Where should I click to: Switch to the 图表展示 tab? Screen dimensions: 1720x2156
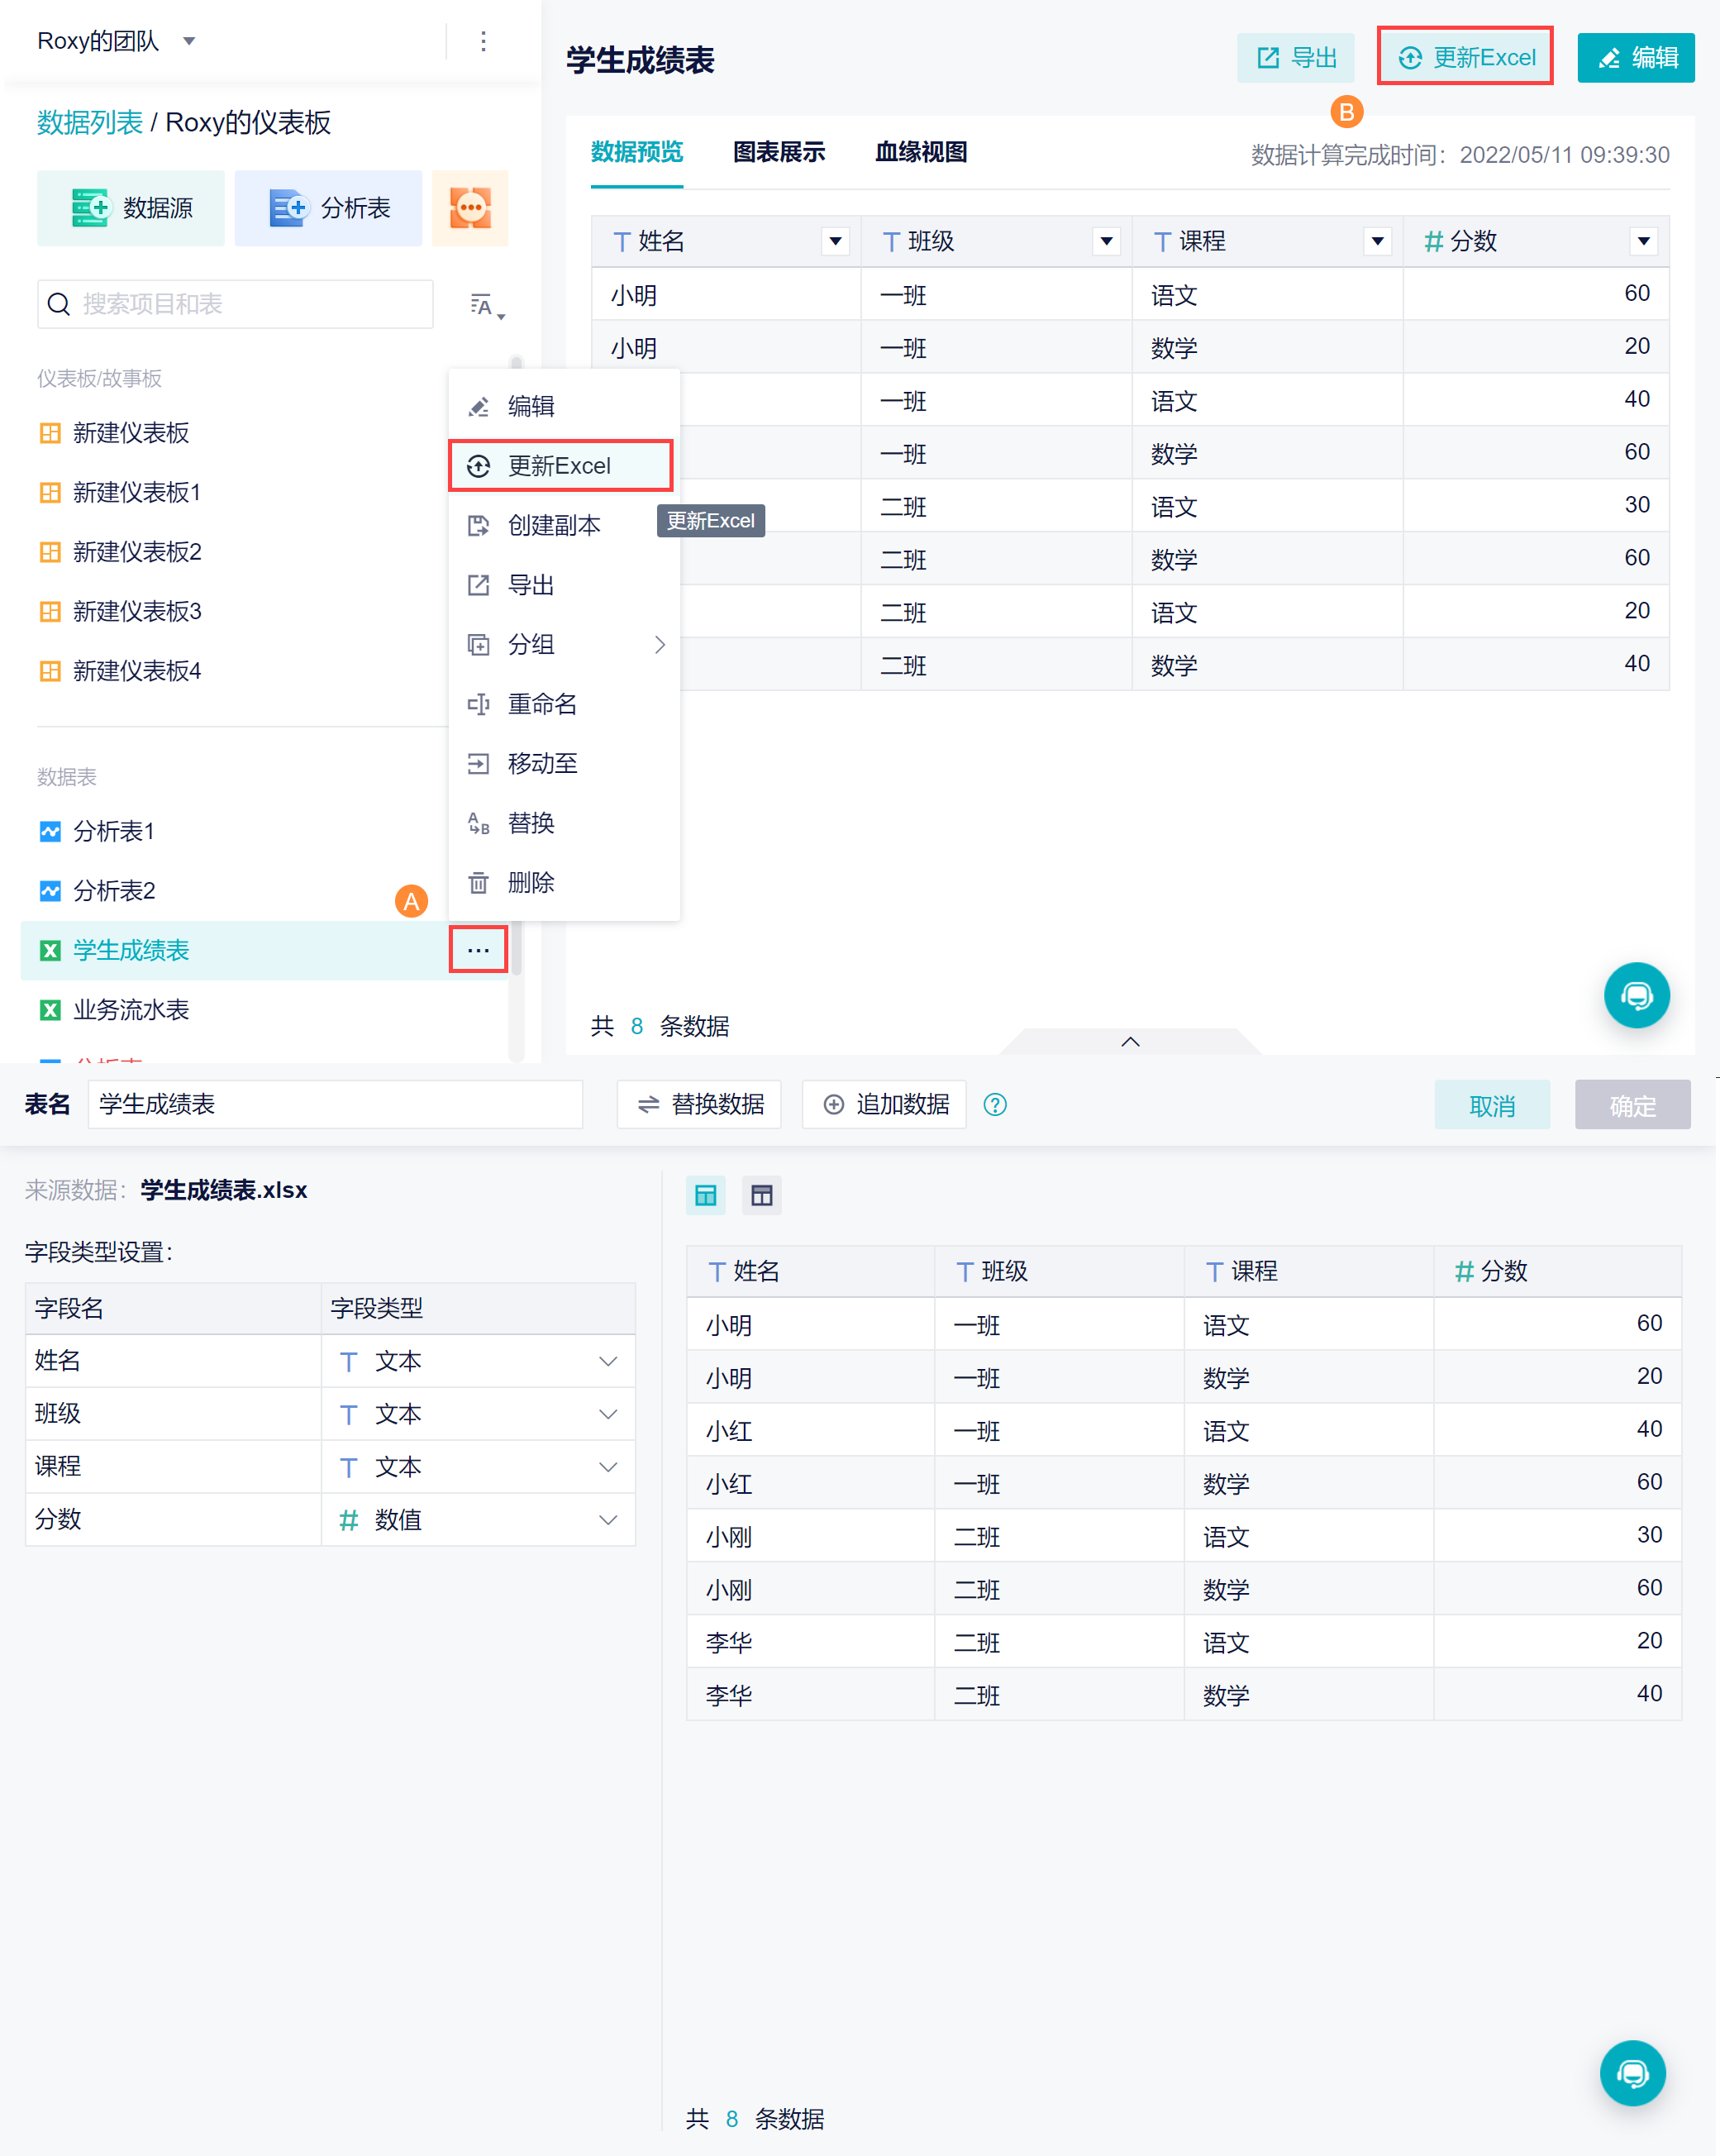(779, 152)
